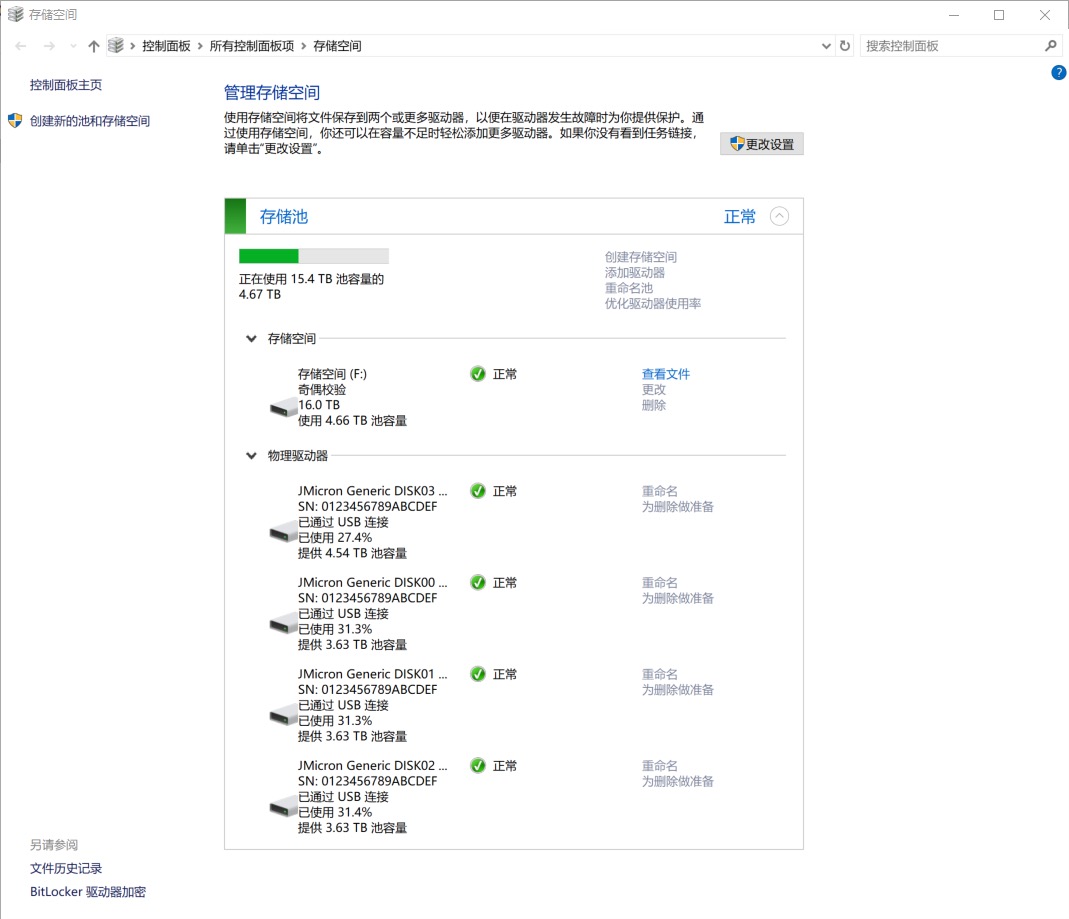Click 所有控制面板项 in the breadcrumb
The height and width of the screenshot is (919, 1069).
tap(251, 46)
